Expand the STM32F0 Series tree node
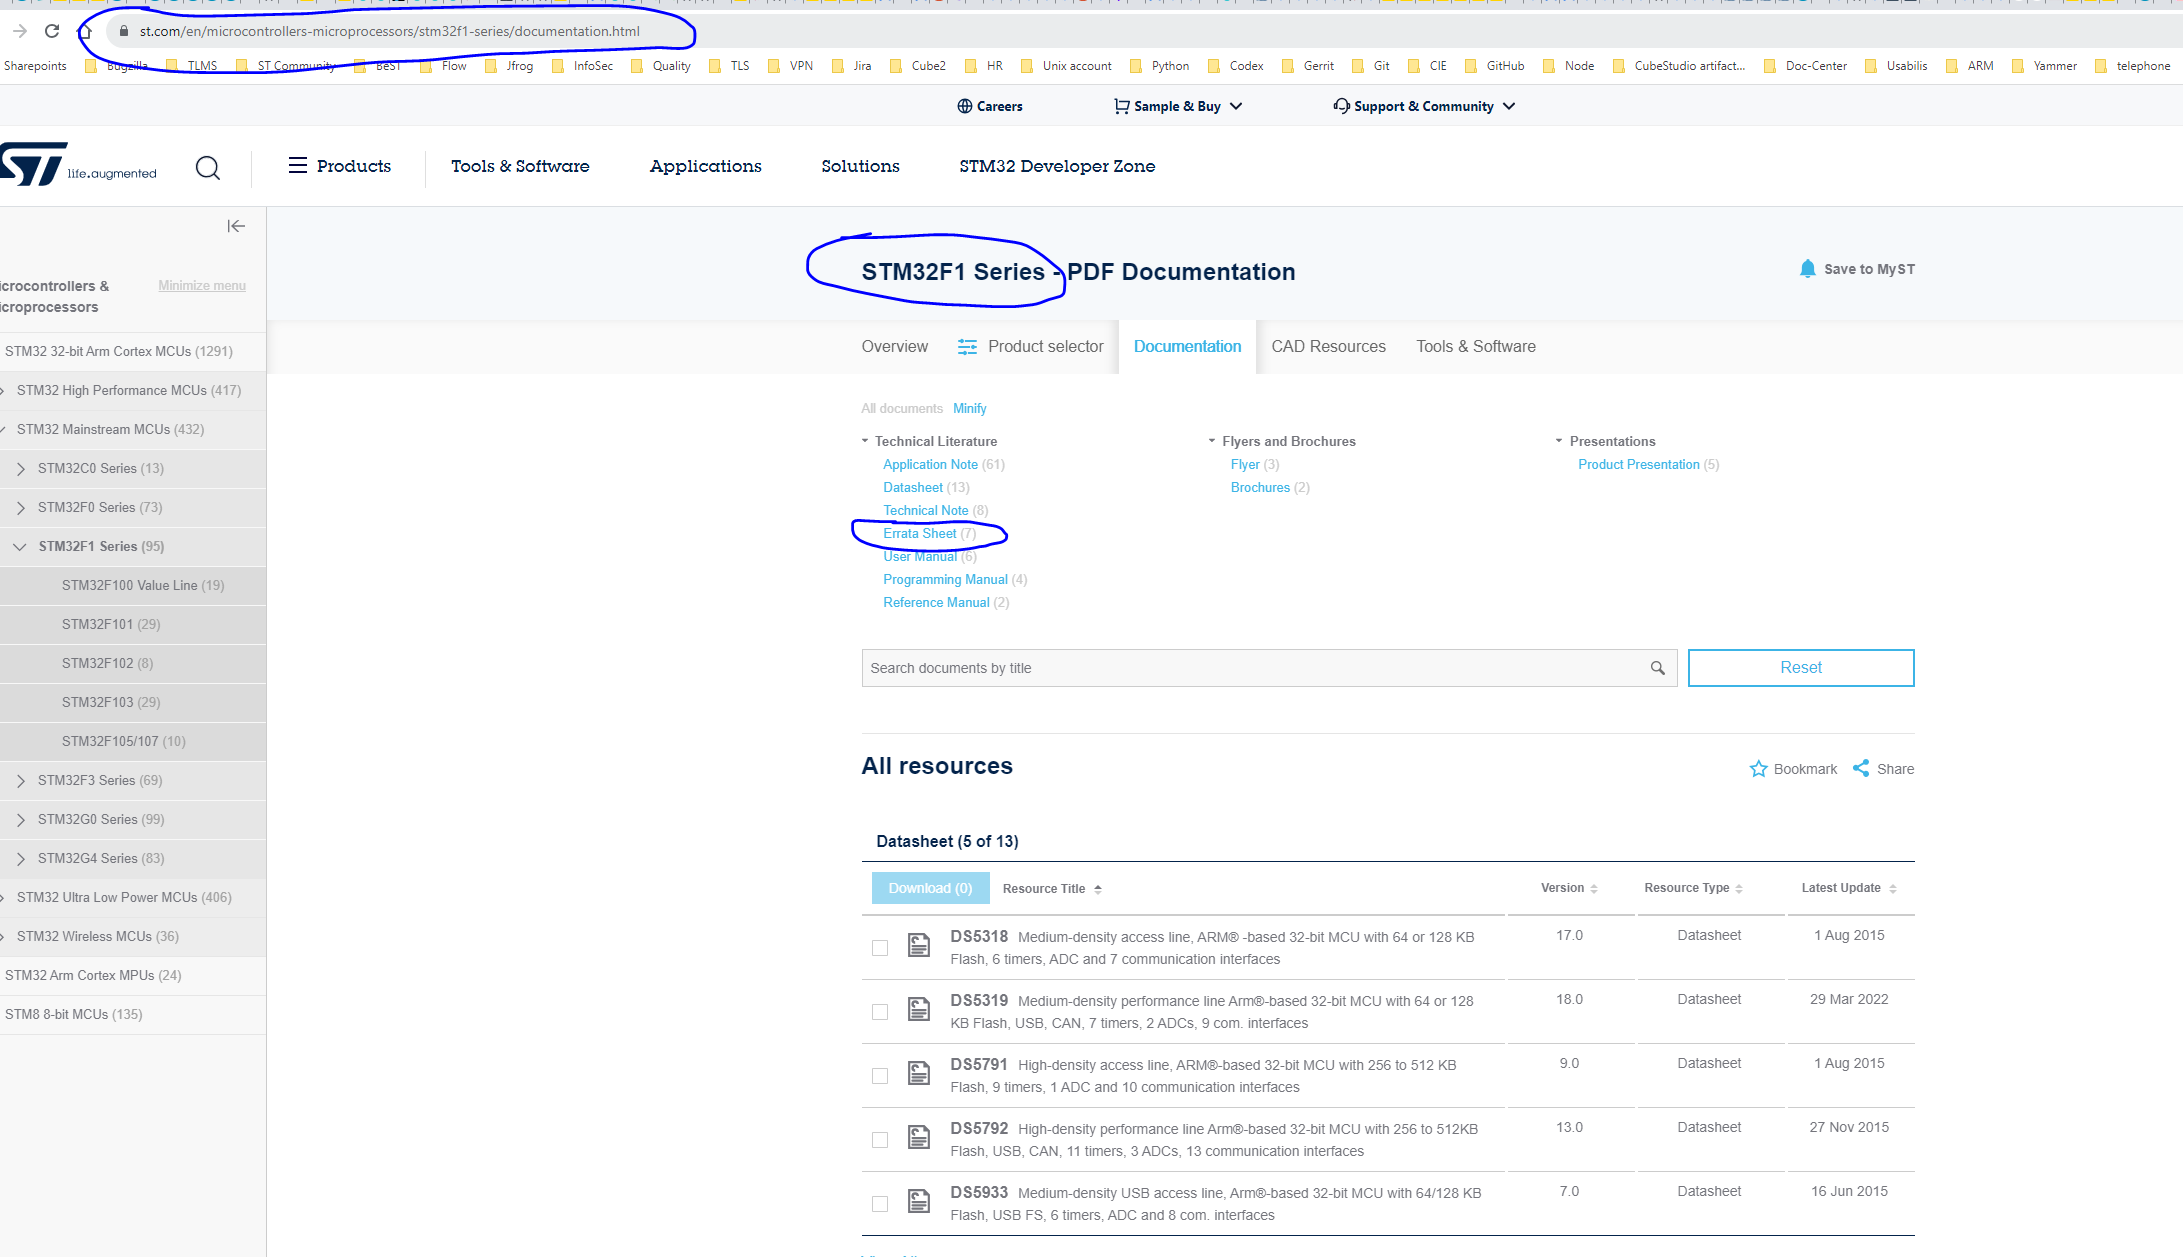The height and width of the screenshot is (1257, 2183). click(21, 508)
